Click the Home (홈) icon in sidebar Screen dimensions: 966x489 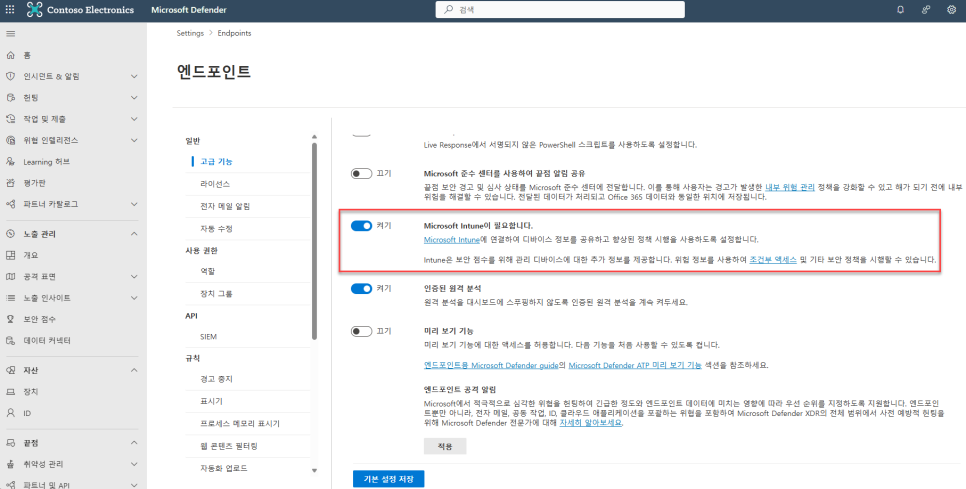point(10,55)
